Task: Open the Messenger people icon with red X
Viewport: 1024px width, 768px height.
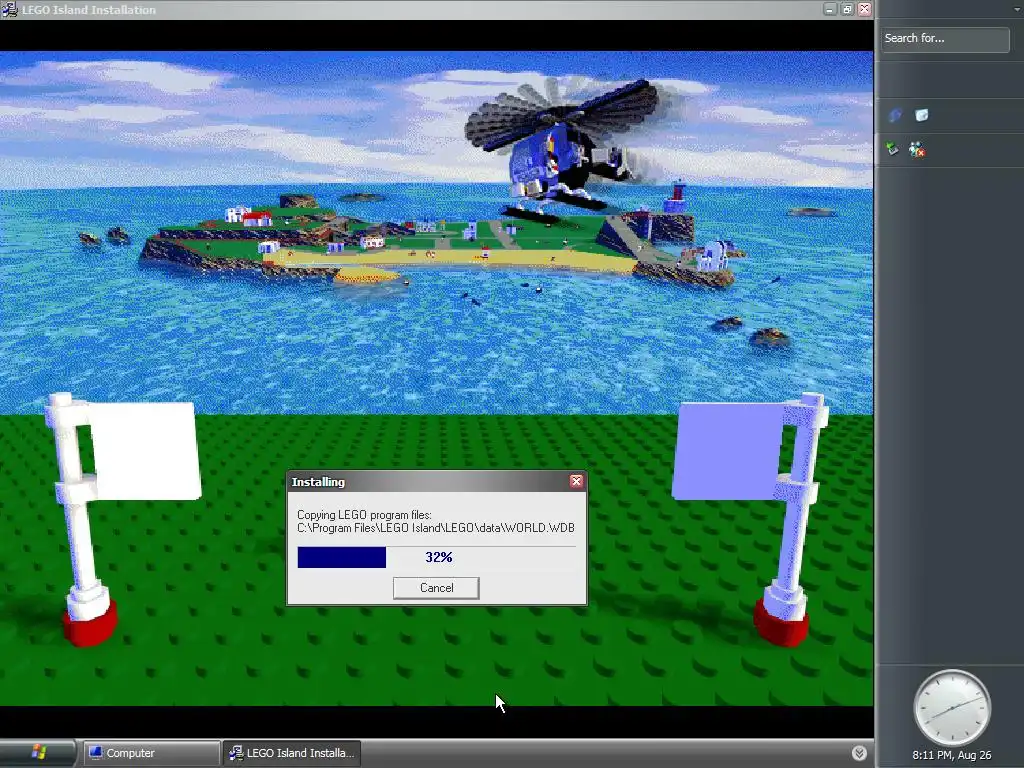Action: 917,150
